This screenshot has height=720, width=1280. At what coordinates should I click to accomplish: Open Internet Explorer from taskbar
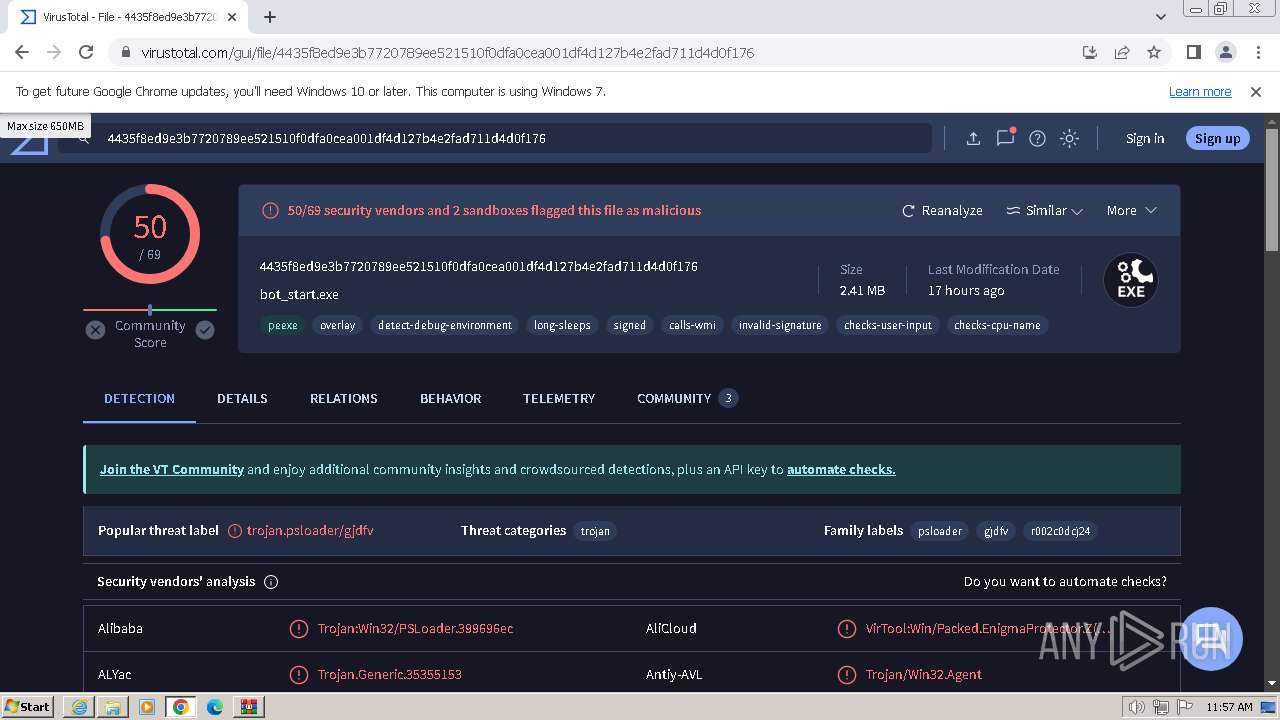pos(79,707)
